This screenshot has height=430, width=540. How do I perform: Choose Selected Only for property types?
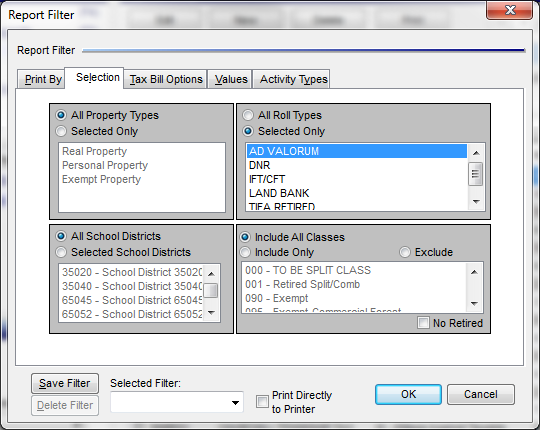pyautogui.click(x=61, y=131)
